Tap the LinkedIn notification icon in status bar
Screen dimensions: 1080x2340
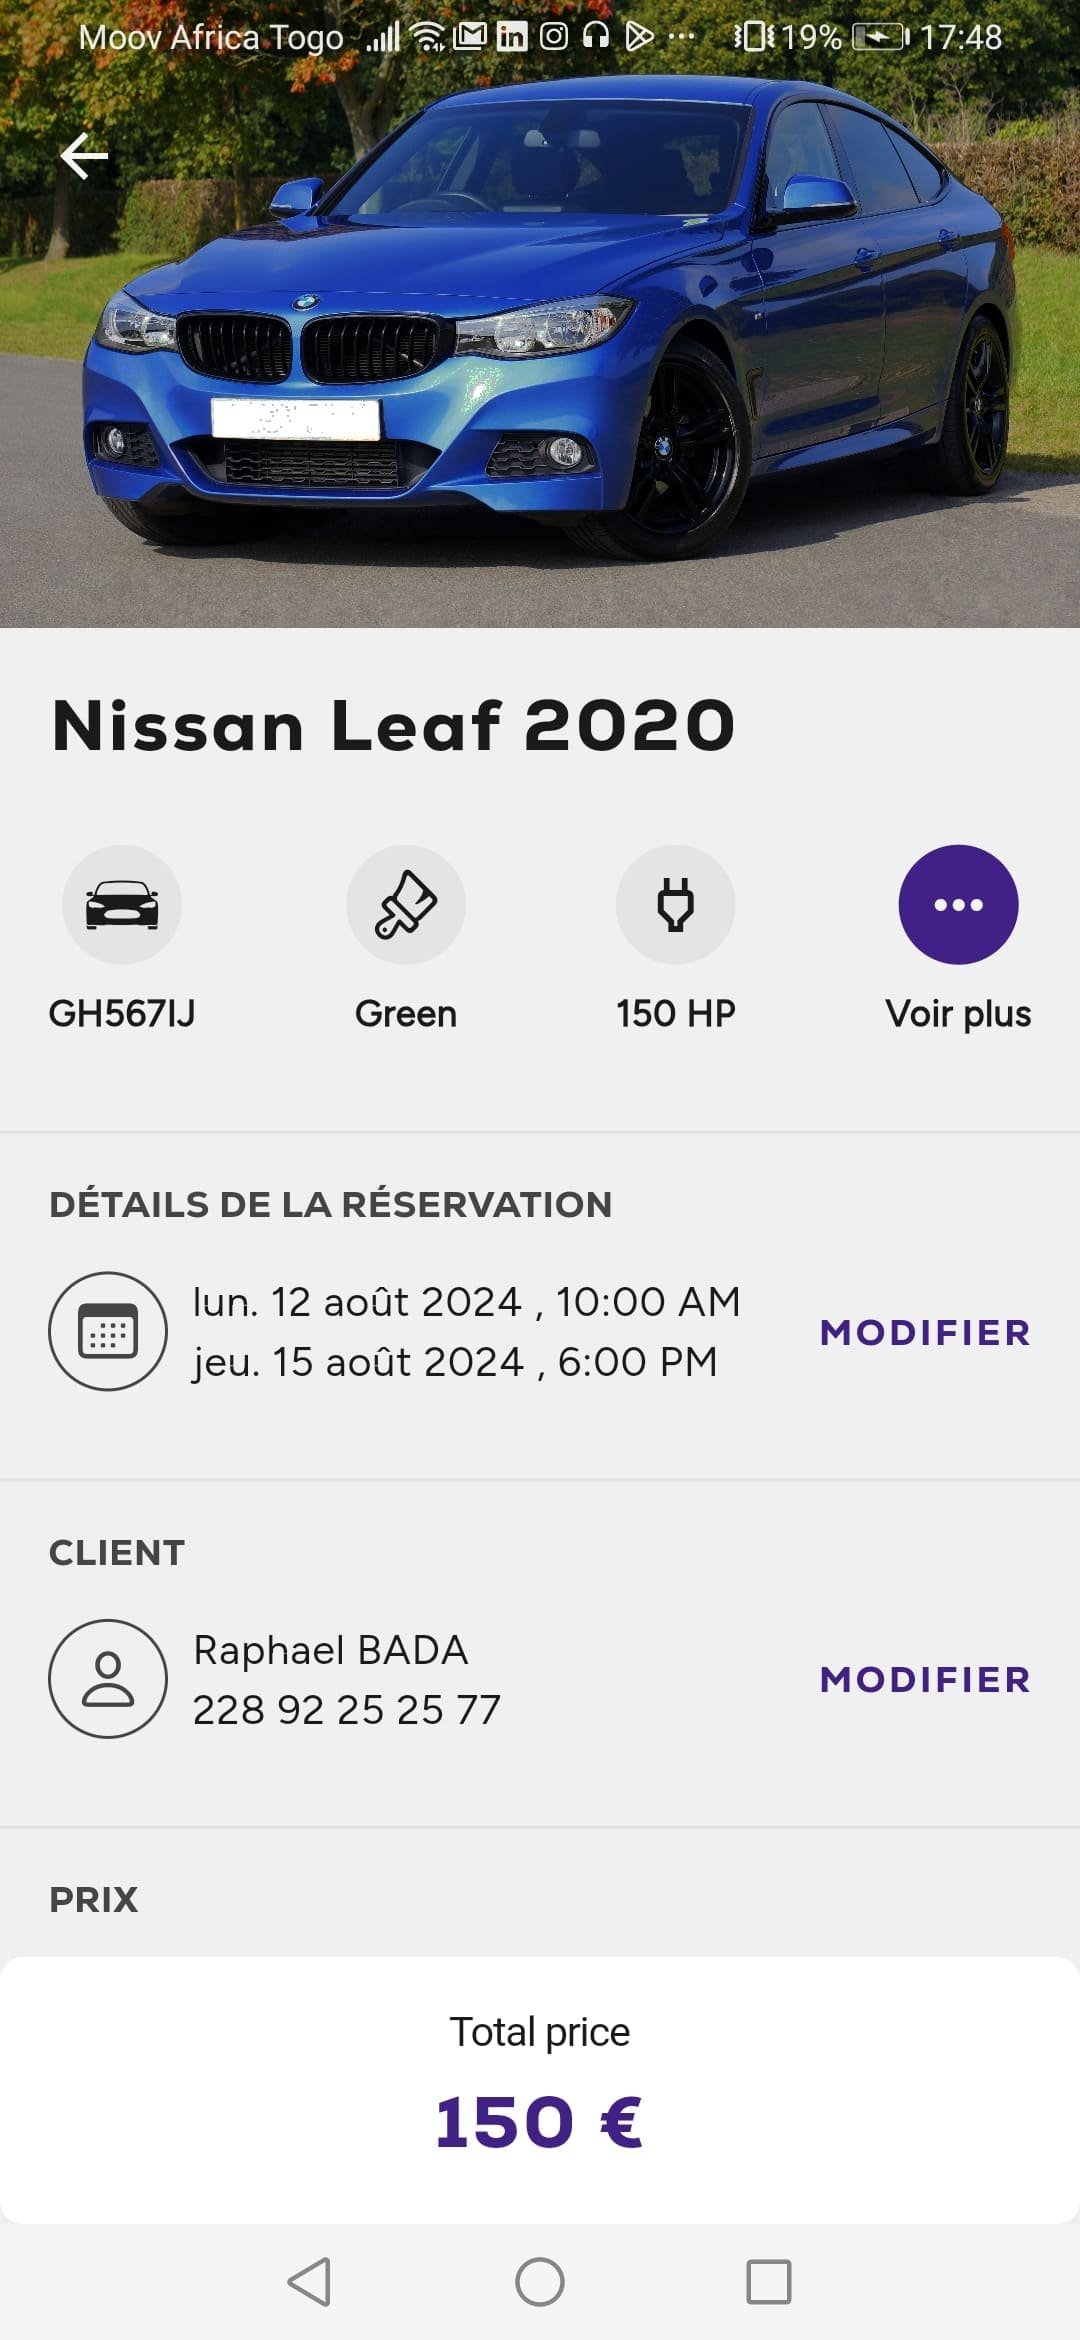coord(512,37)
